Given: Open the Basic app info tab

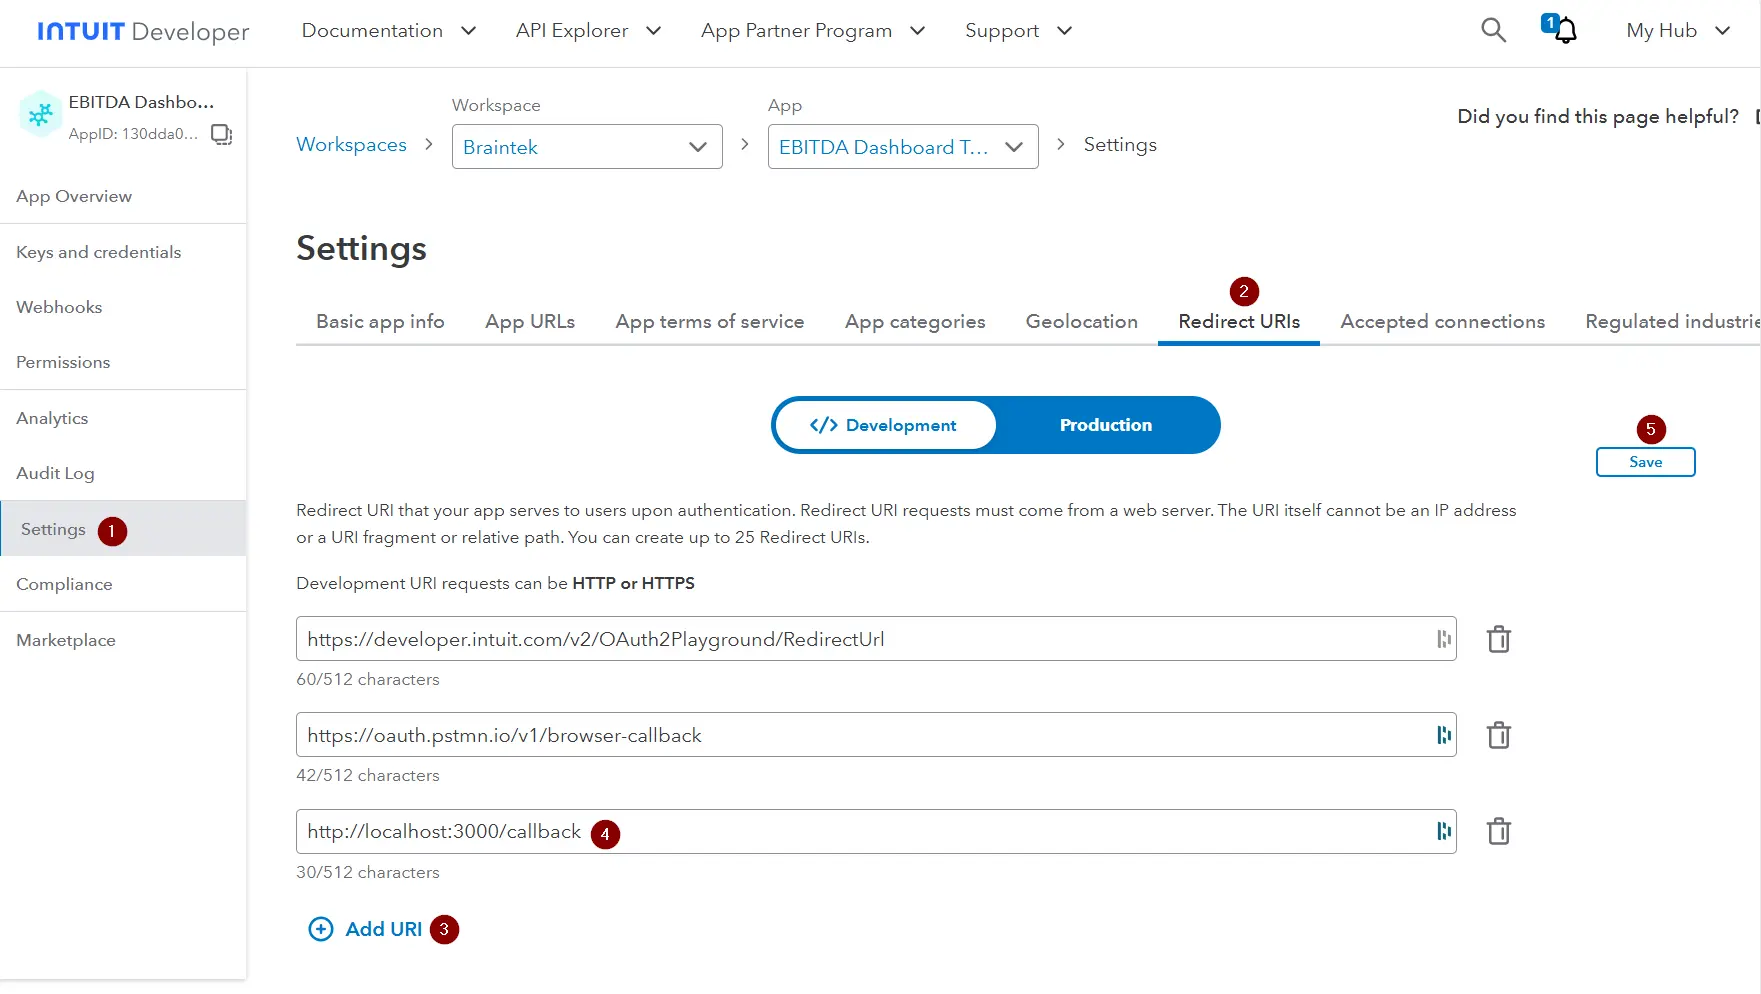Looking at the screenshot, I should [x=380, y=321].
